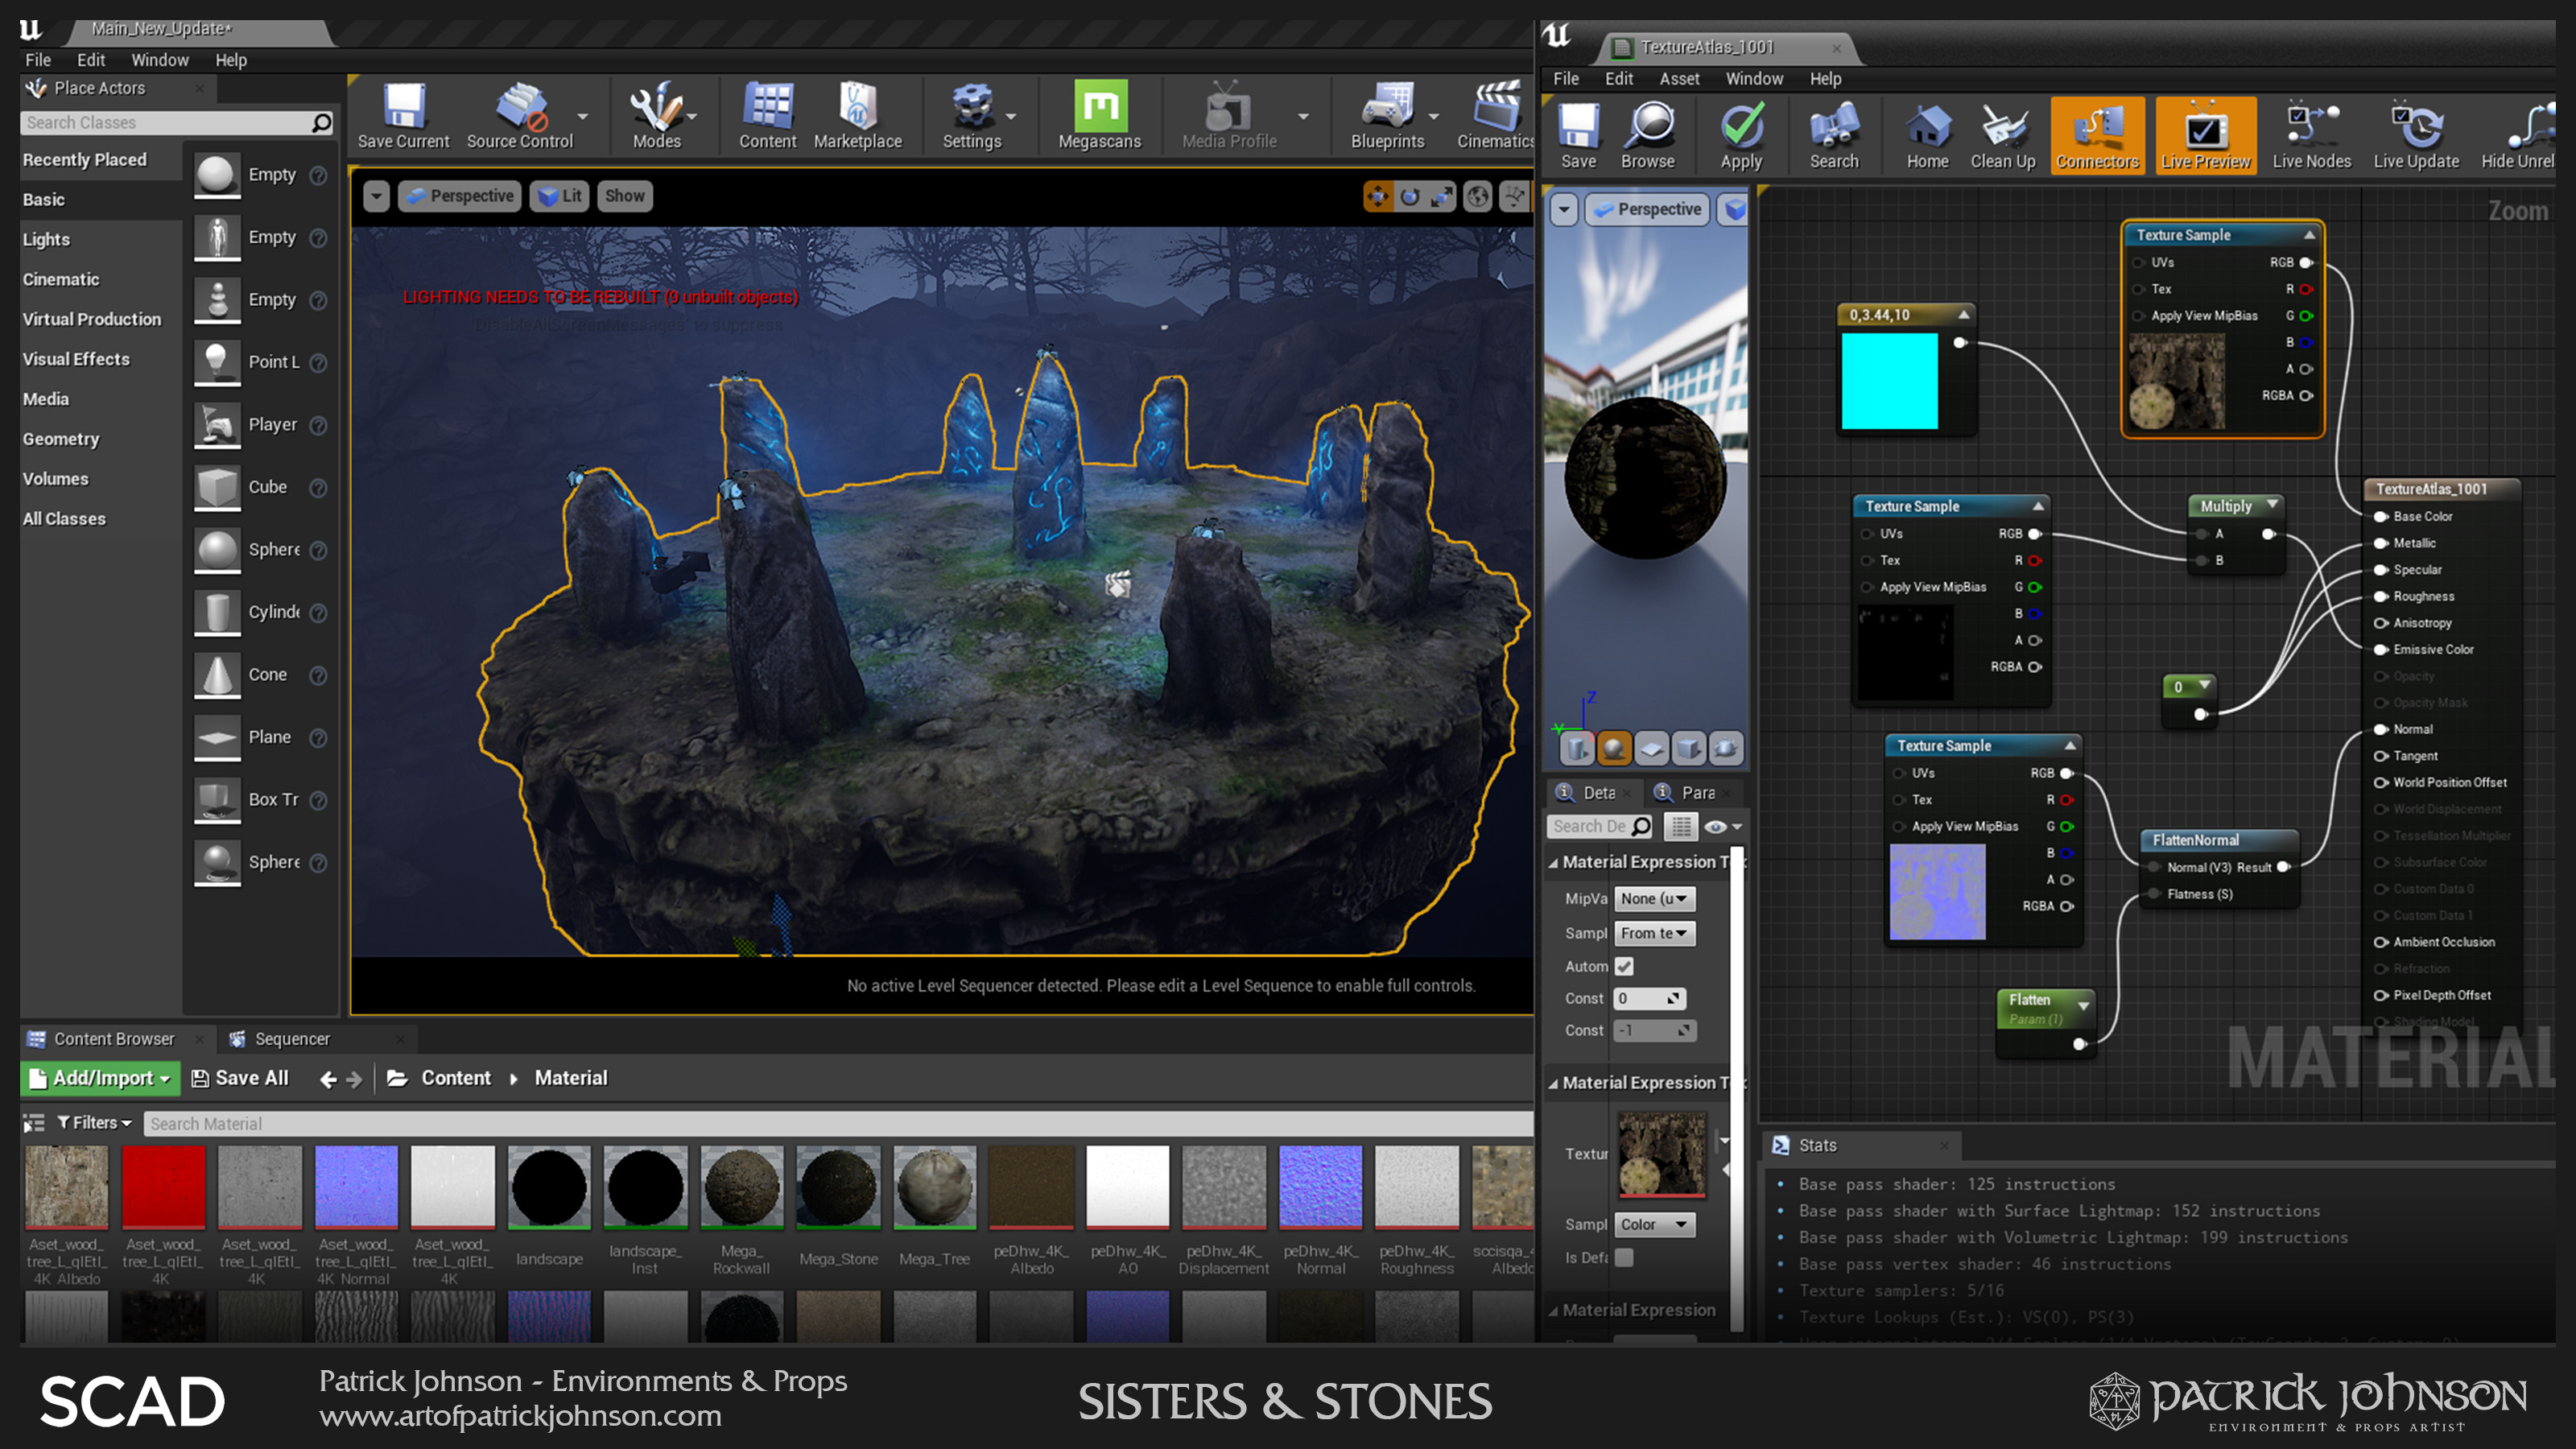Image resolution: width=2576 pixels, height=1449 pixels.
Task: Open Visual Effects category
Action: coord(76,359)
